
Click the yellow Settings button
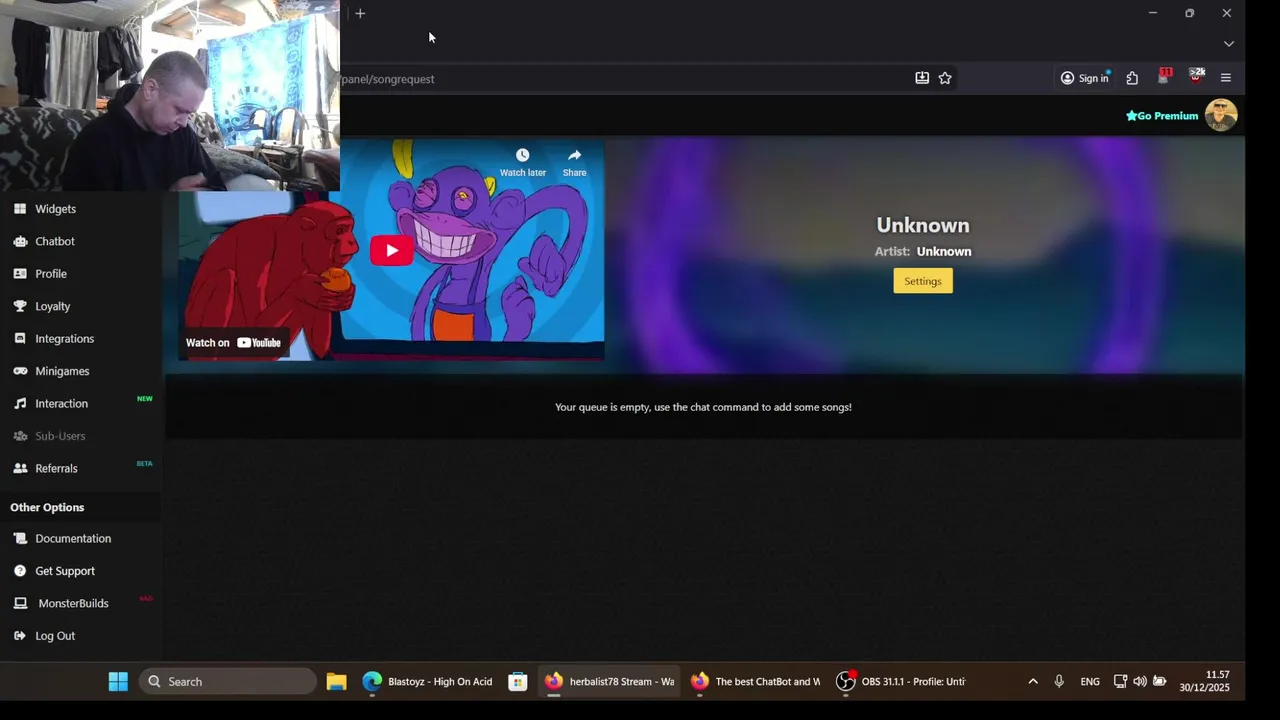coord(923,281)
